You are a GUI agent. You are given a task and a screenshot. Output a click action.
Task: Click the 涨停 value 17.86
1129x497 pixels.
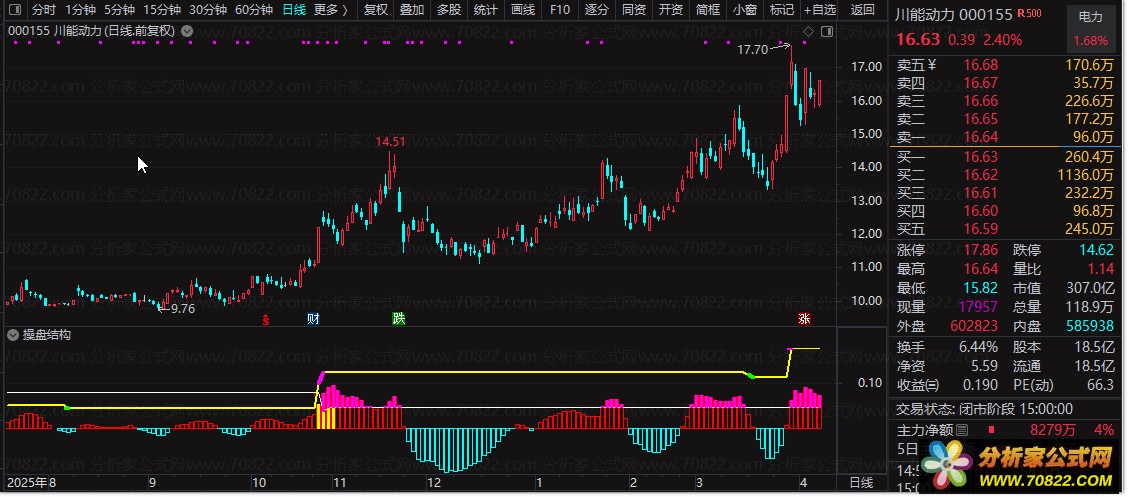point(981,250)
